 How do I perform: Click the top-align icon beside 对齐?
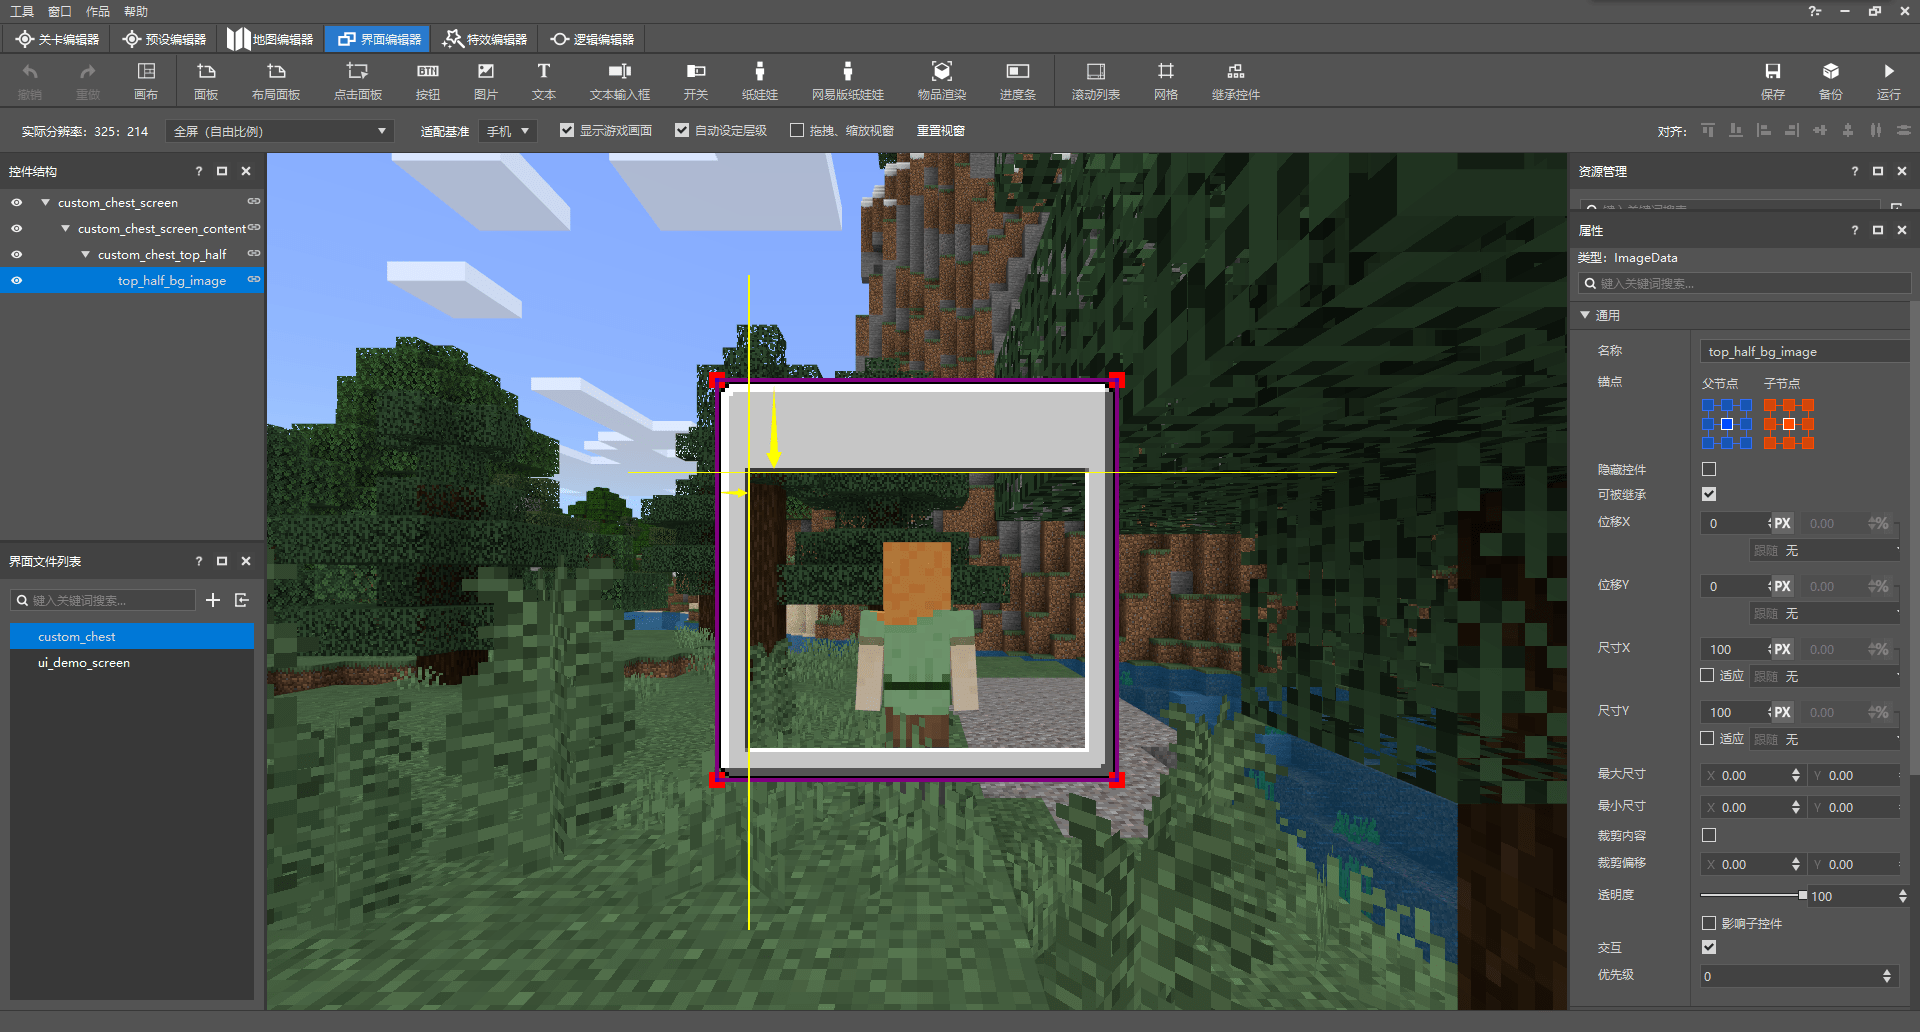[x=1708, y=131]
